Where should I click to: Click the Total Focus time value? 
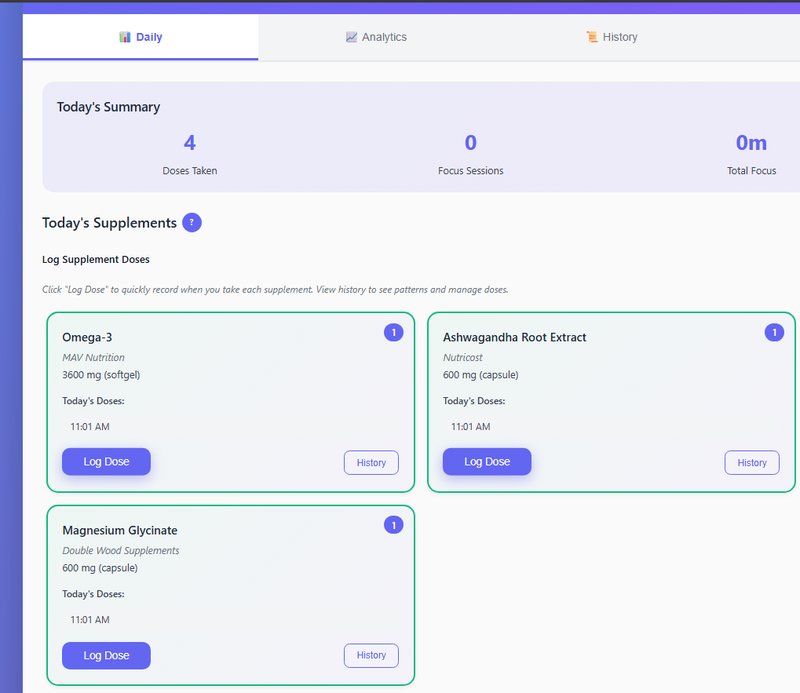751,143
